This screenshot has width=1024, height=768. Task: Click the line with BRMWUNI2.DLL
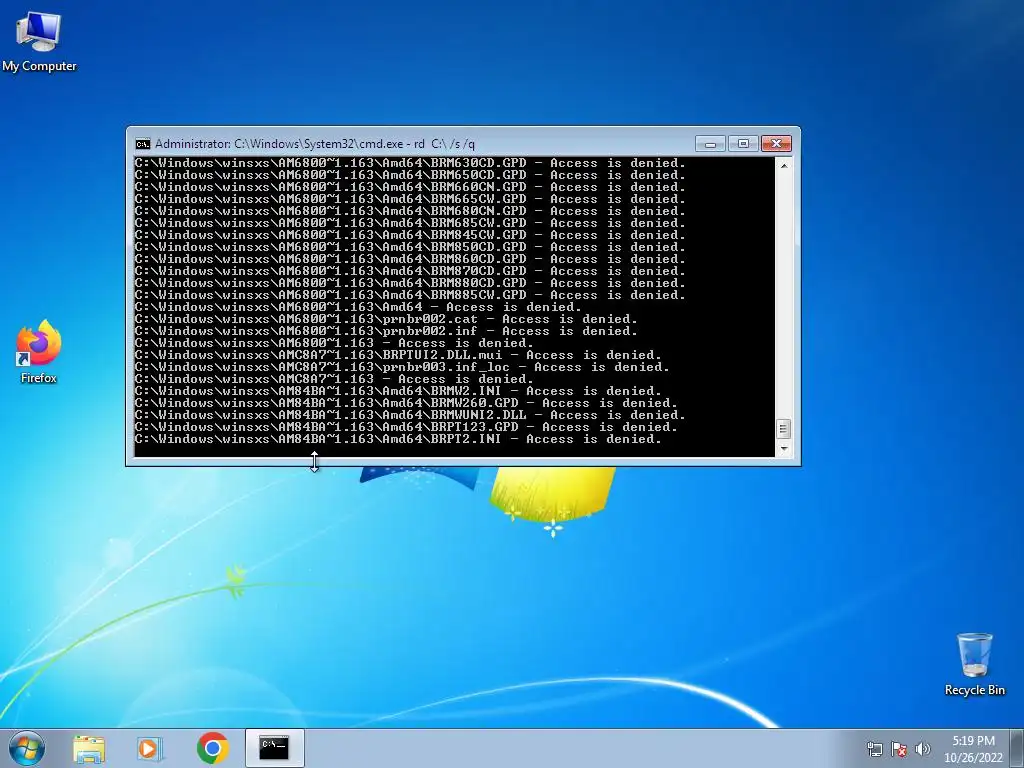tap(410, 415)
